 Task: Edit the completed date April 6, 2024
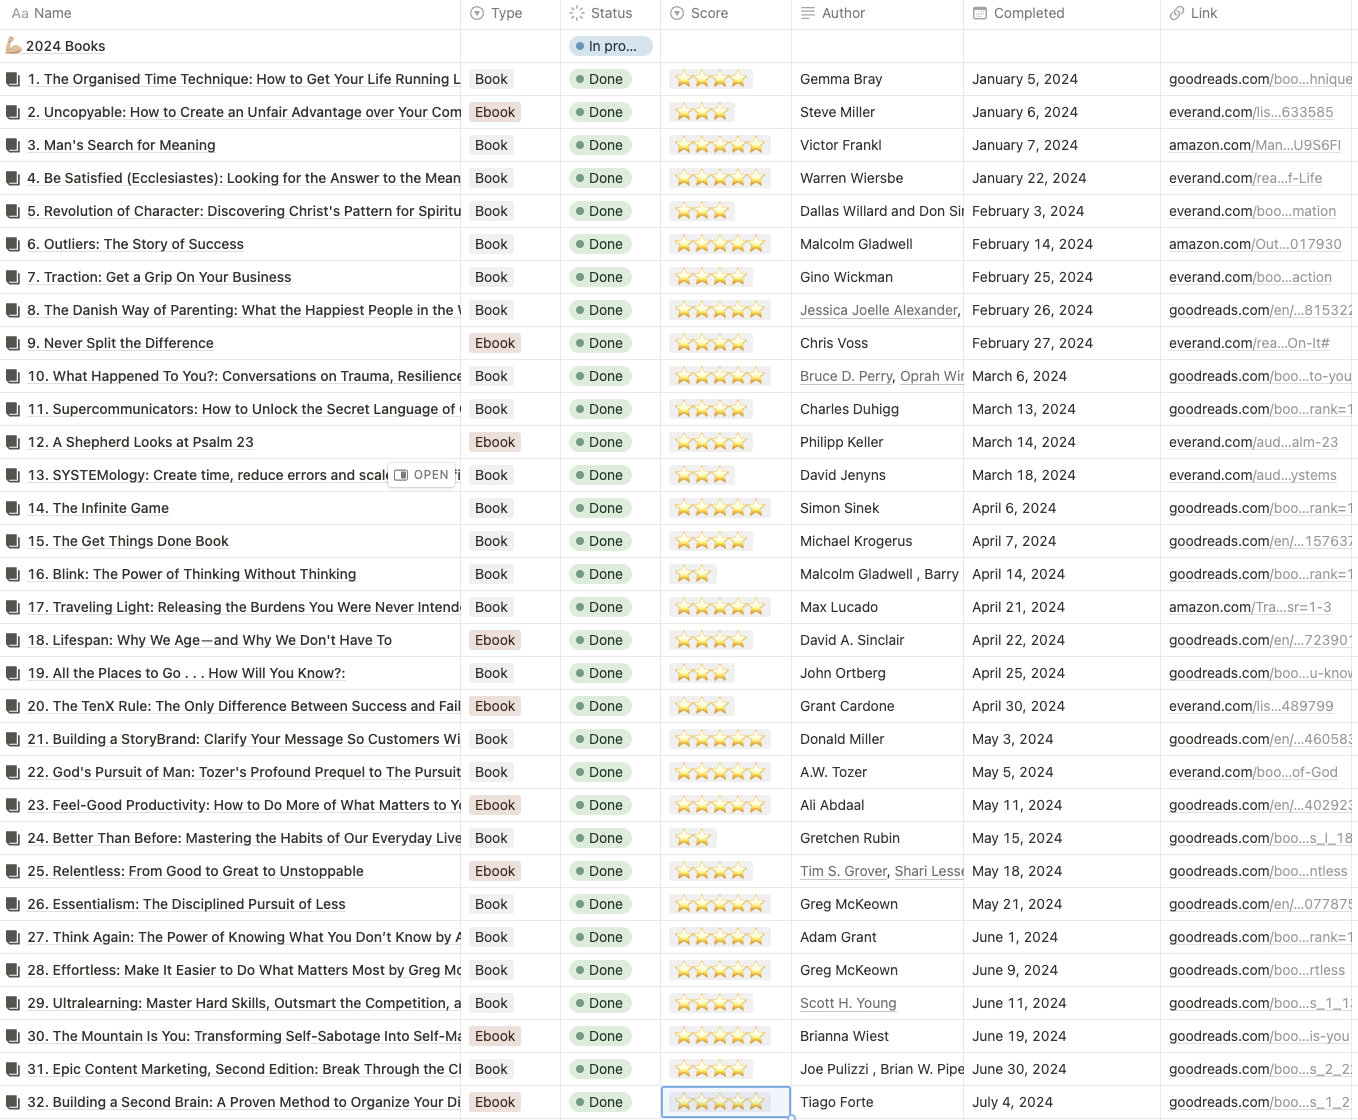click(x=1014, y=508)
